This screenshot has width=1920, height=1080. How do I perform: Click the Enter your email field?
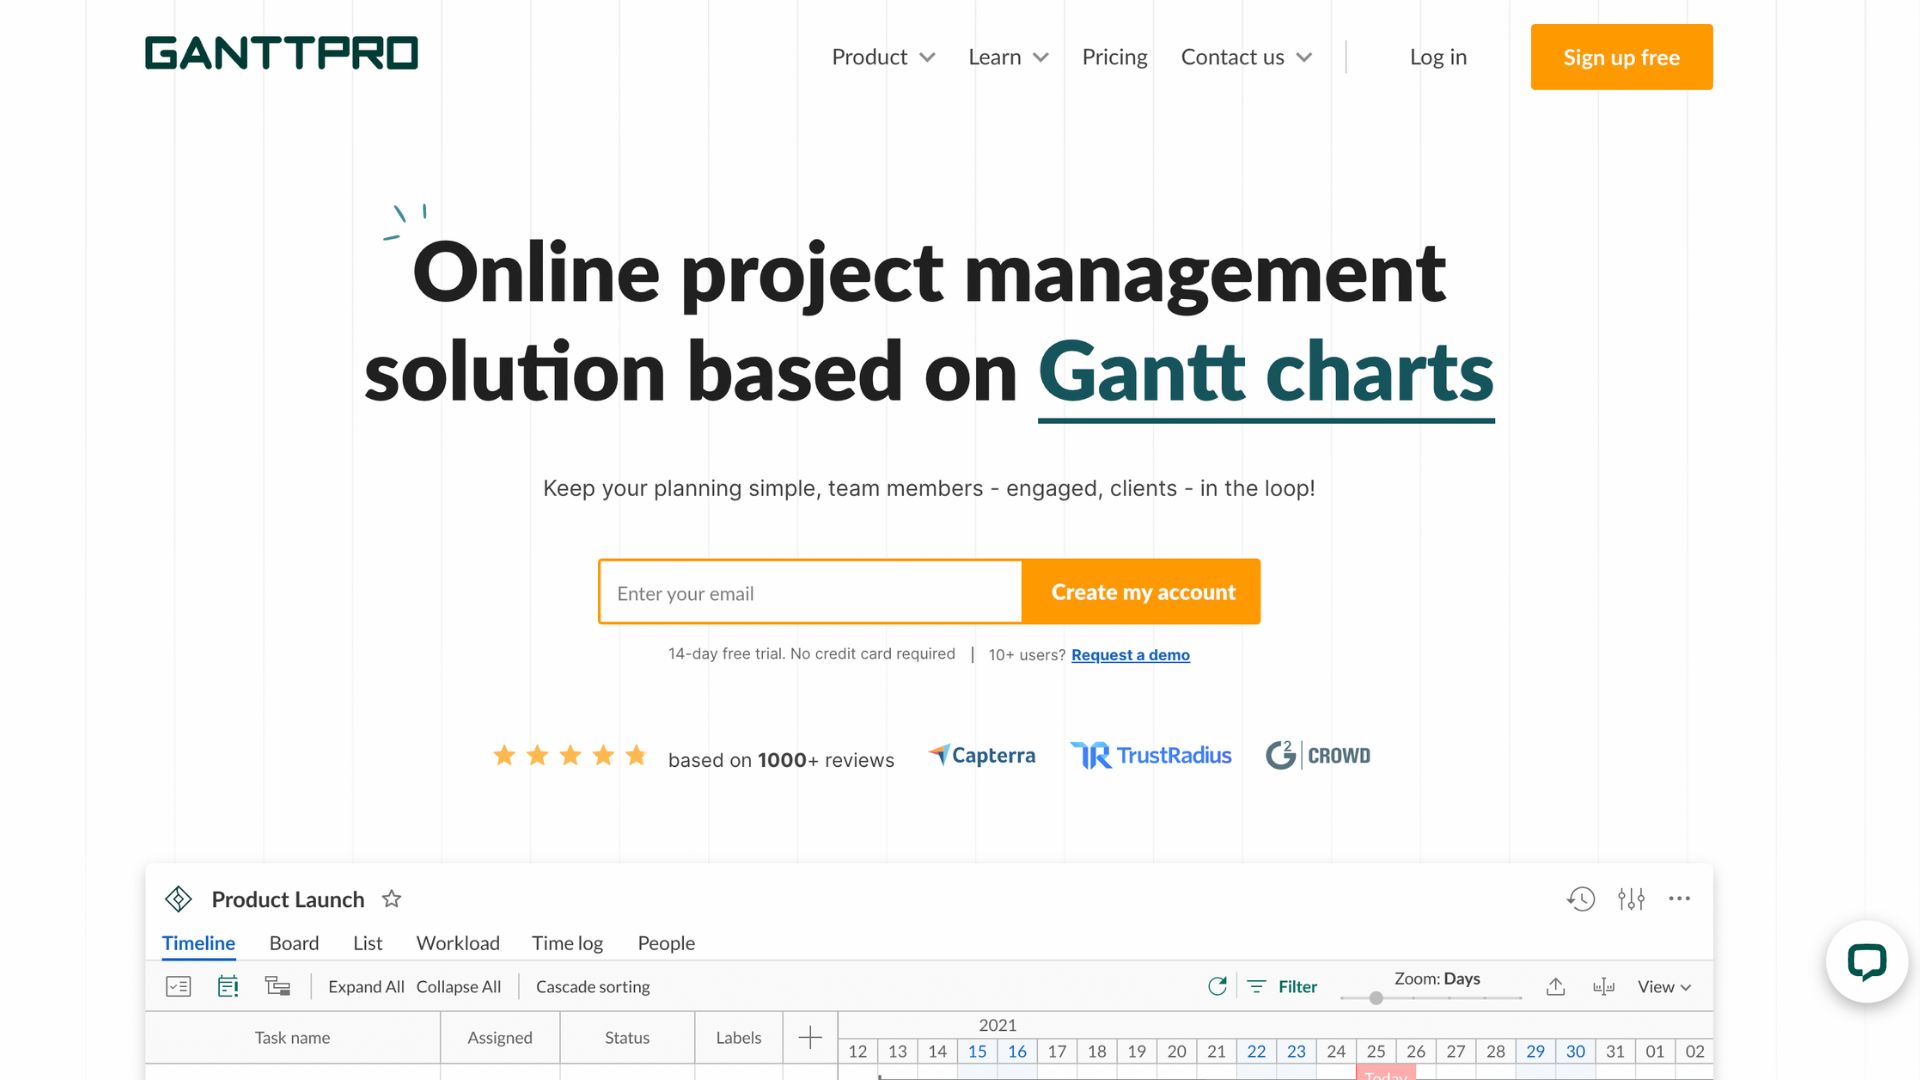[810, 593]
